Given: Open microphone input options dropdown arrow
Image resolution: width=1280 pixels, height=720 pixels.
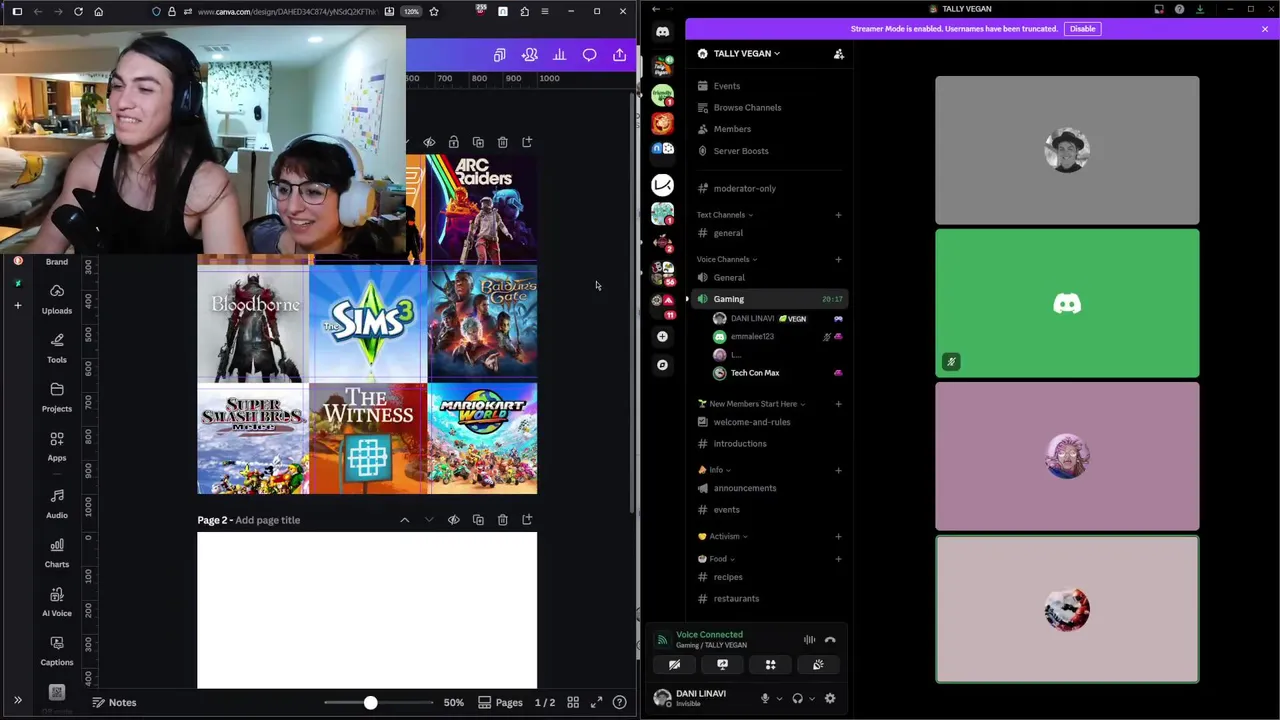Looking at the screenshot, I should coord(779,699).
